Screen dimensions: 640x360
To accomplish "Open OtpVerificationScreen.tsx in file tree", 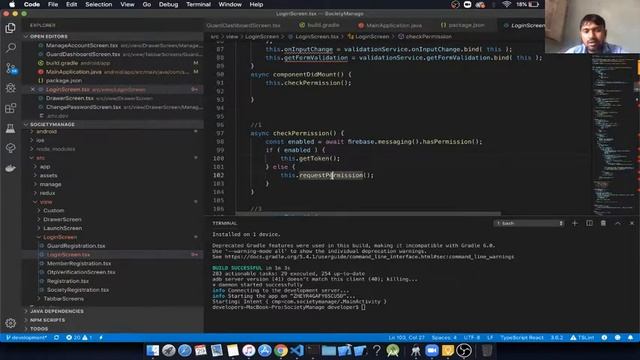I will click(x=81, y=272).
